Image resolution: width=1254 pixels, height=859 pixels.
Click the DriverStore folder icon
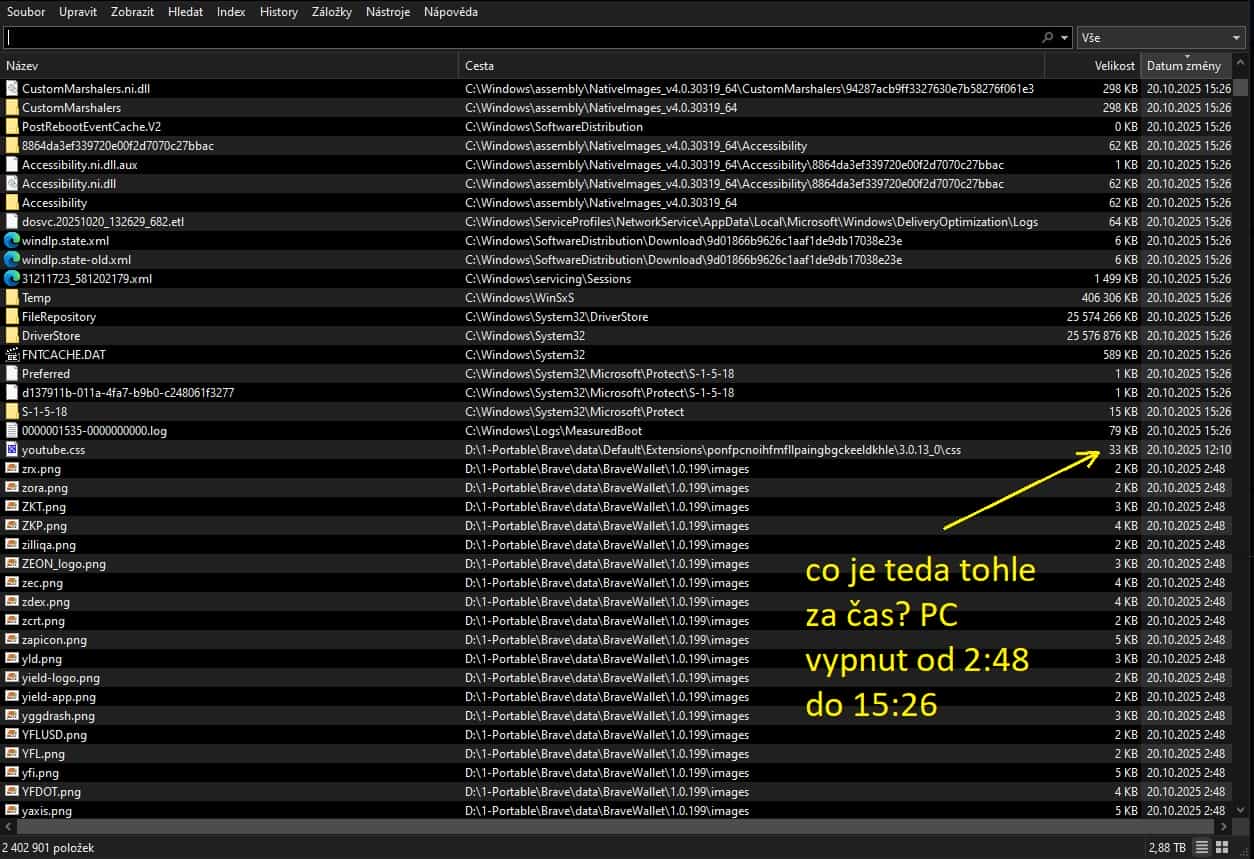[12, 336]
